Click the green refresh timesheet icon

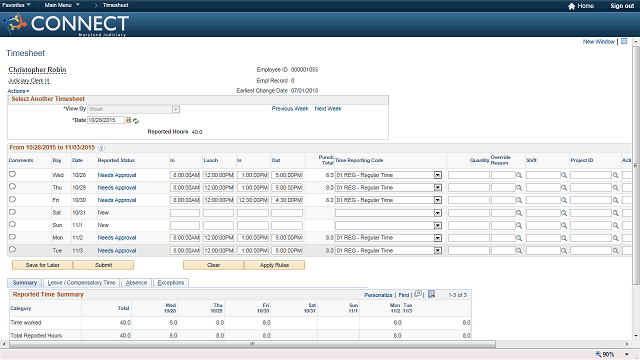pos(136,121)
